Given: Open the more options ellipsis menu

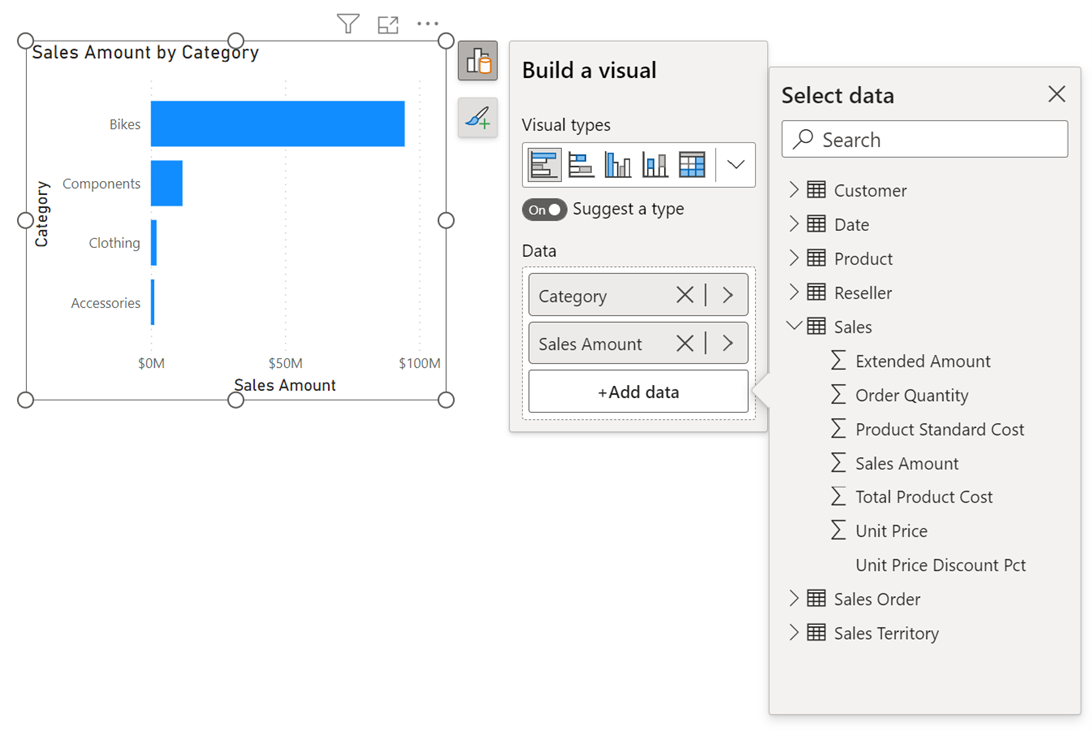Looking at the screenshot, I should click(428, 24).
